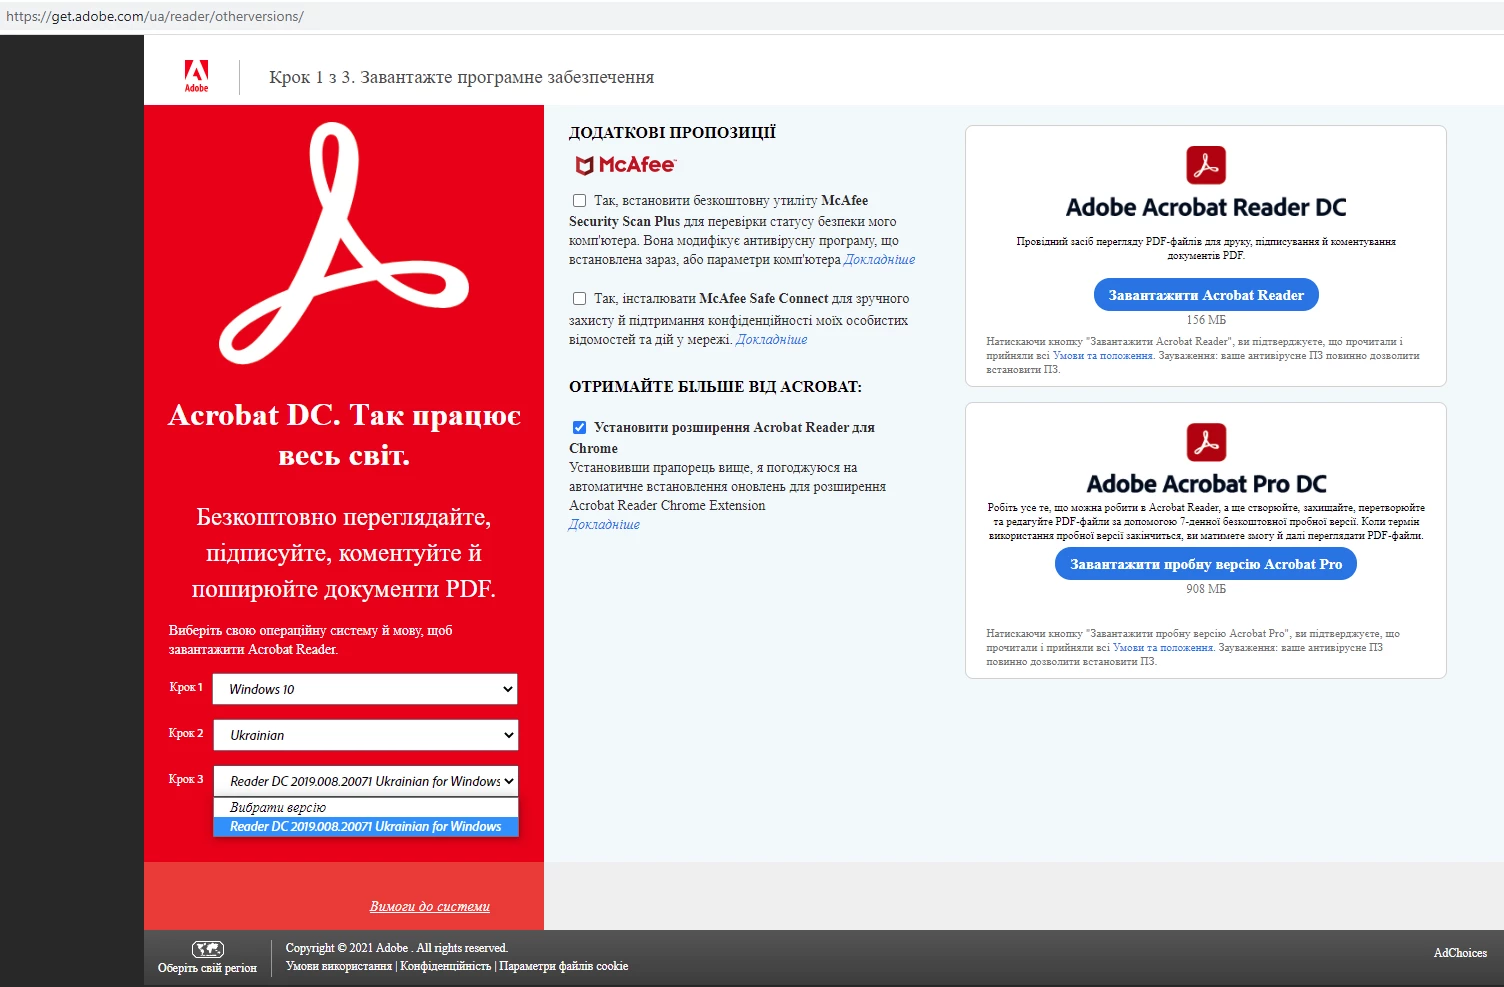The height and width of the screenshot is (987, 1504).
Task: Click the Acrobat Pro DC card icon
Action: pyautogui.click(x=1206, y=442)
